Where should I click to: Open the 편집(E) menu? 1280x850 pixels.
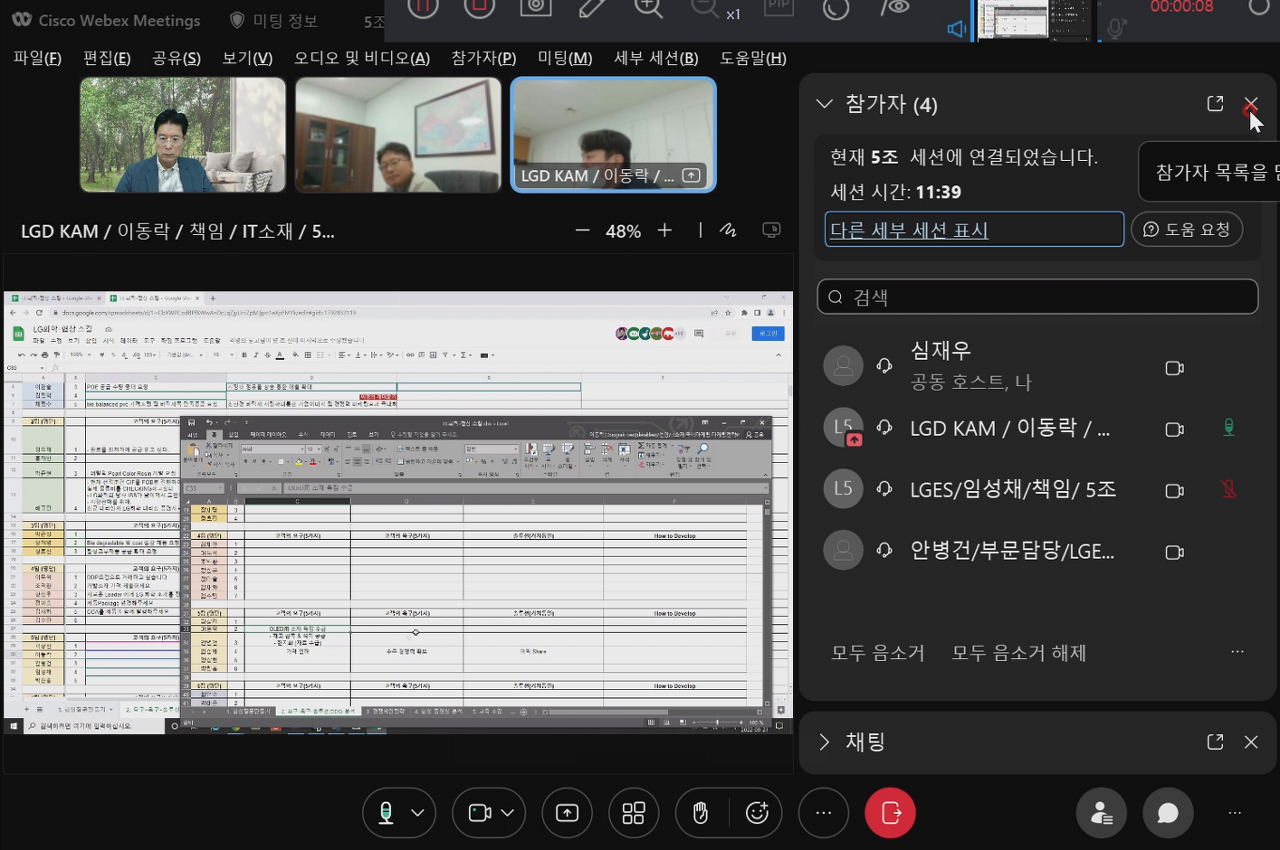[107, 58]
